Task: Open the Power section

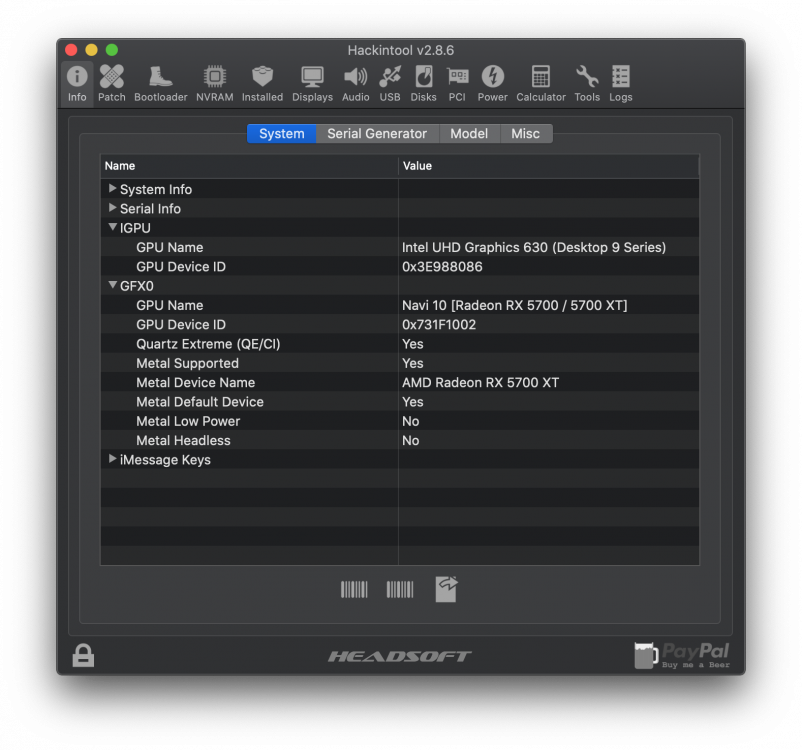Action: [493, 84]
